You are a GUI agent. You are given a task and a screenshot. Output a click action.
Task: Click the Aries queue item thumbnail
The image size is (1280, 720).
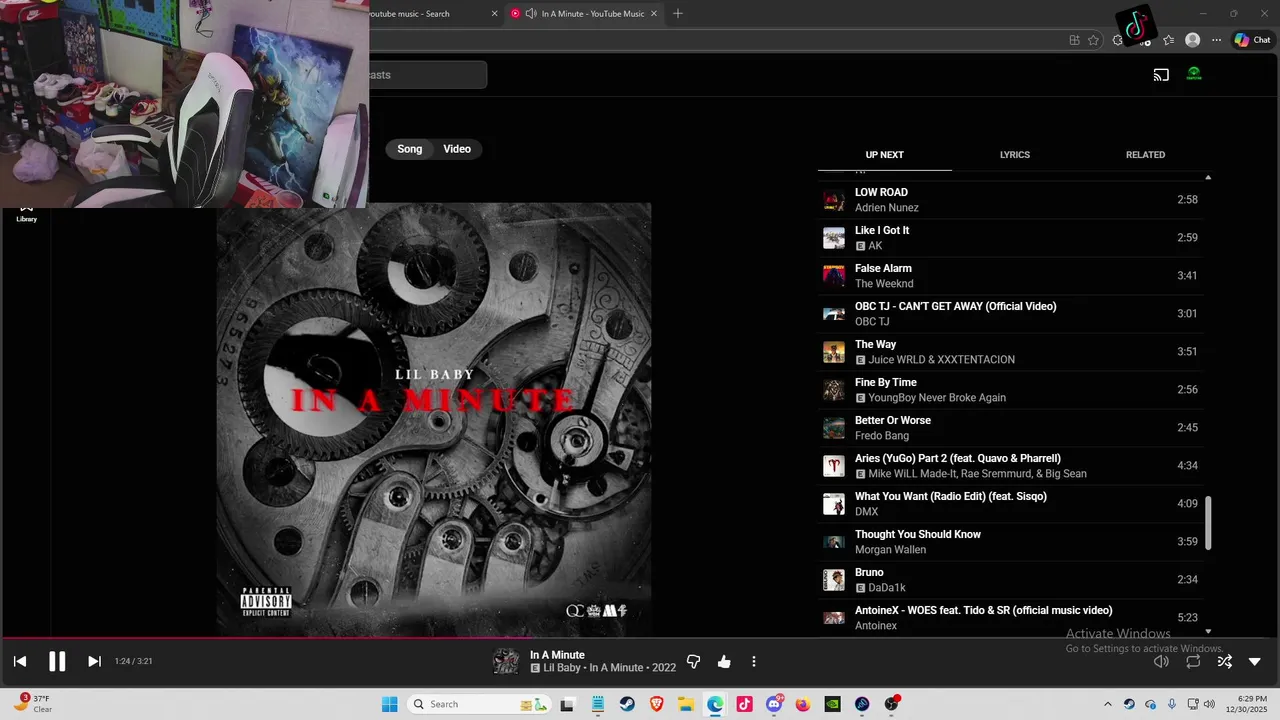coord(834,466)
